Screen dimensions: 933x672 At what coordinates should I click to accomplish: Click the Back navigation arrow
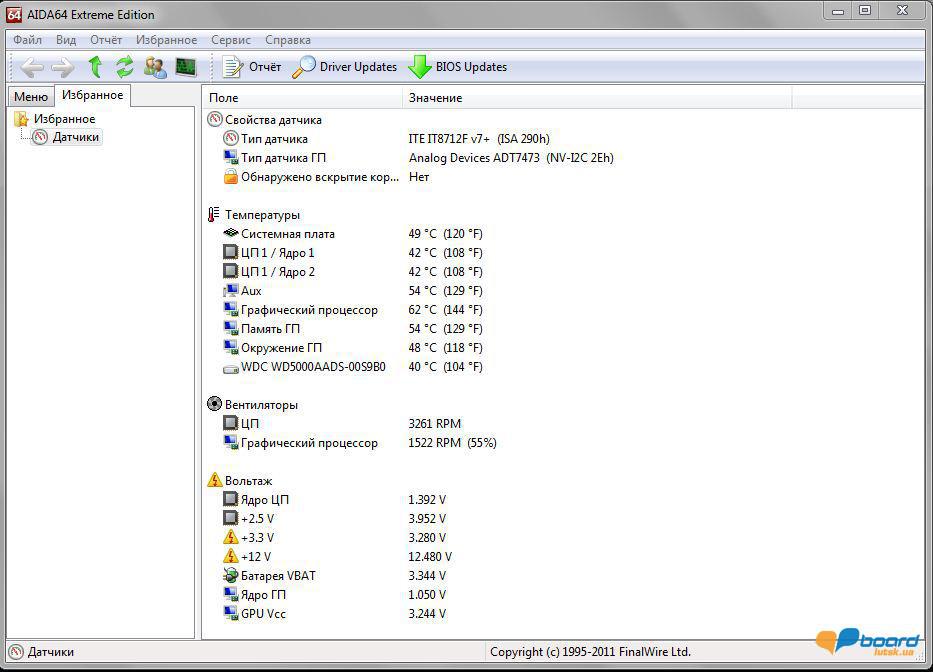coord(32,67)
